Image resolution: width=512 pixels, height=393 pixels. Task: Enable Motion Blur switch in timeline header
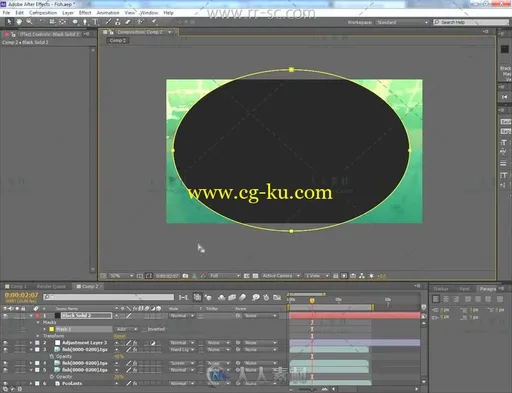[243, 297]
